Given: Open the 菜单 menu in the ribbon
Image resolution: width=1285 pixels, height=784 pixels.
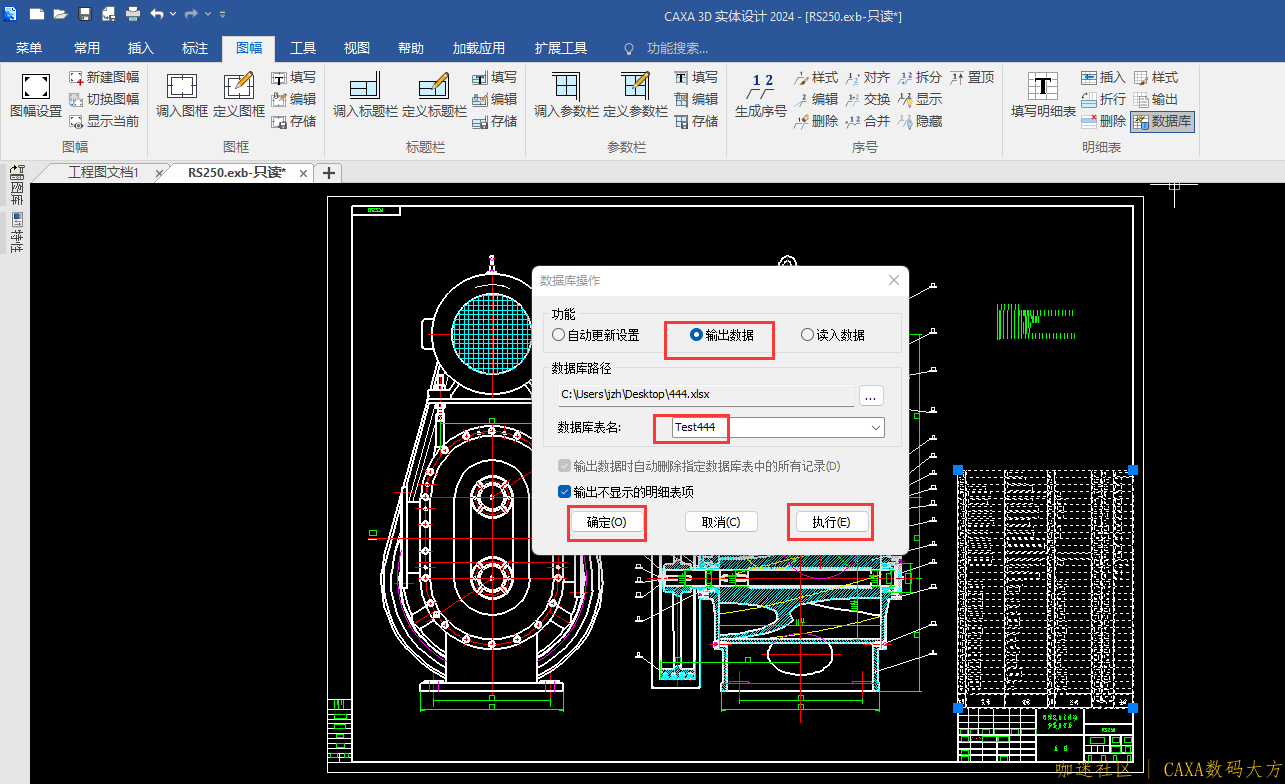Looking at the screenshot, I should tap(29, 48).
